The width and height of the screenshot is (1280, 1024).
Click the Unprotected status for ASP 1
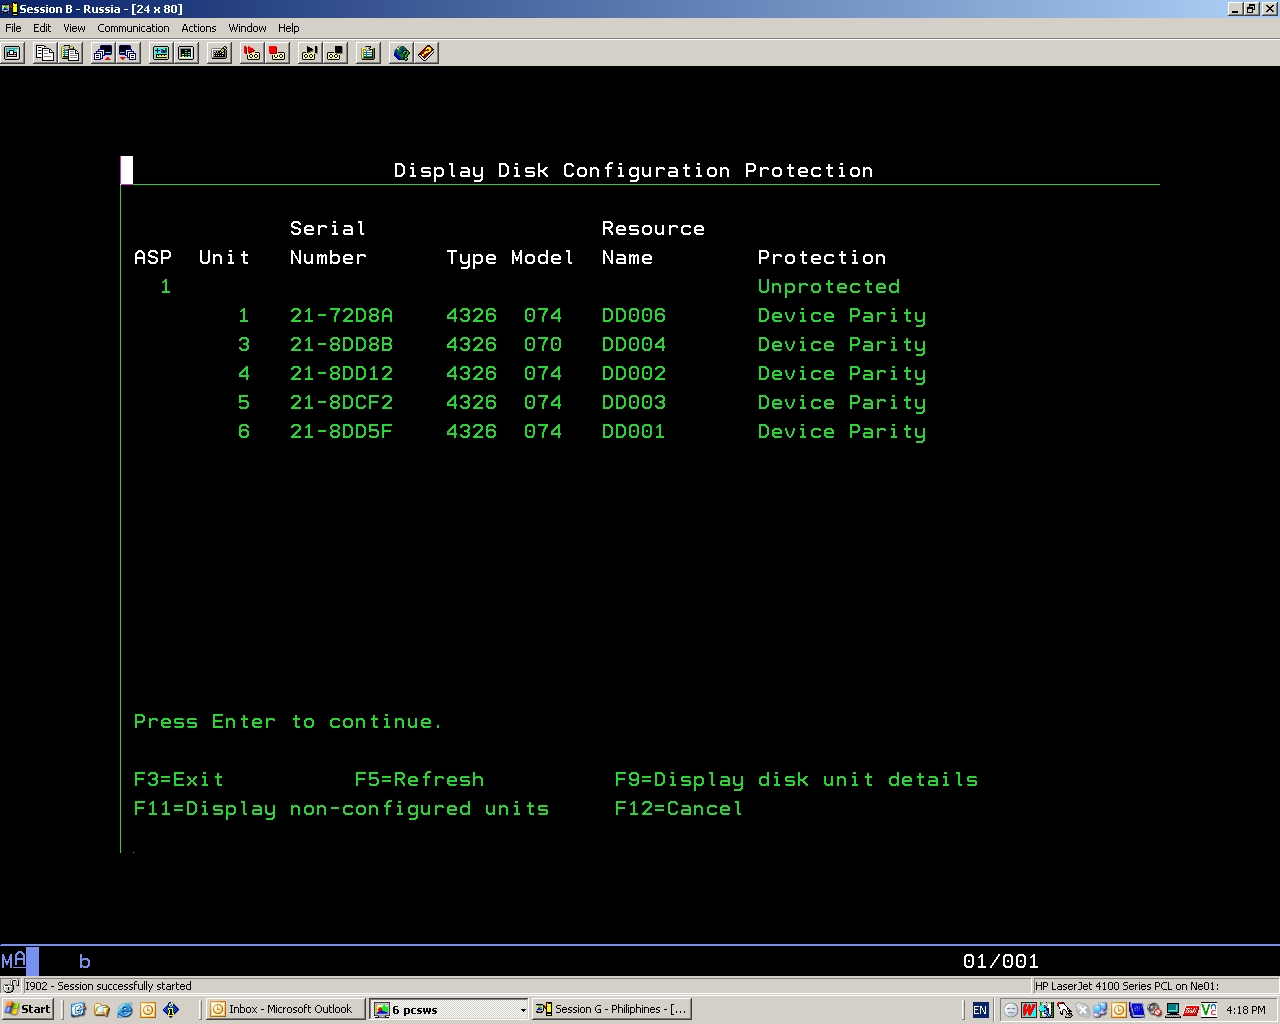[x=829, y=286]
